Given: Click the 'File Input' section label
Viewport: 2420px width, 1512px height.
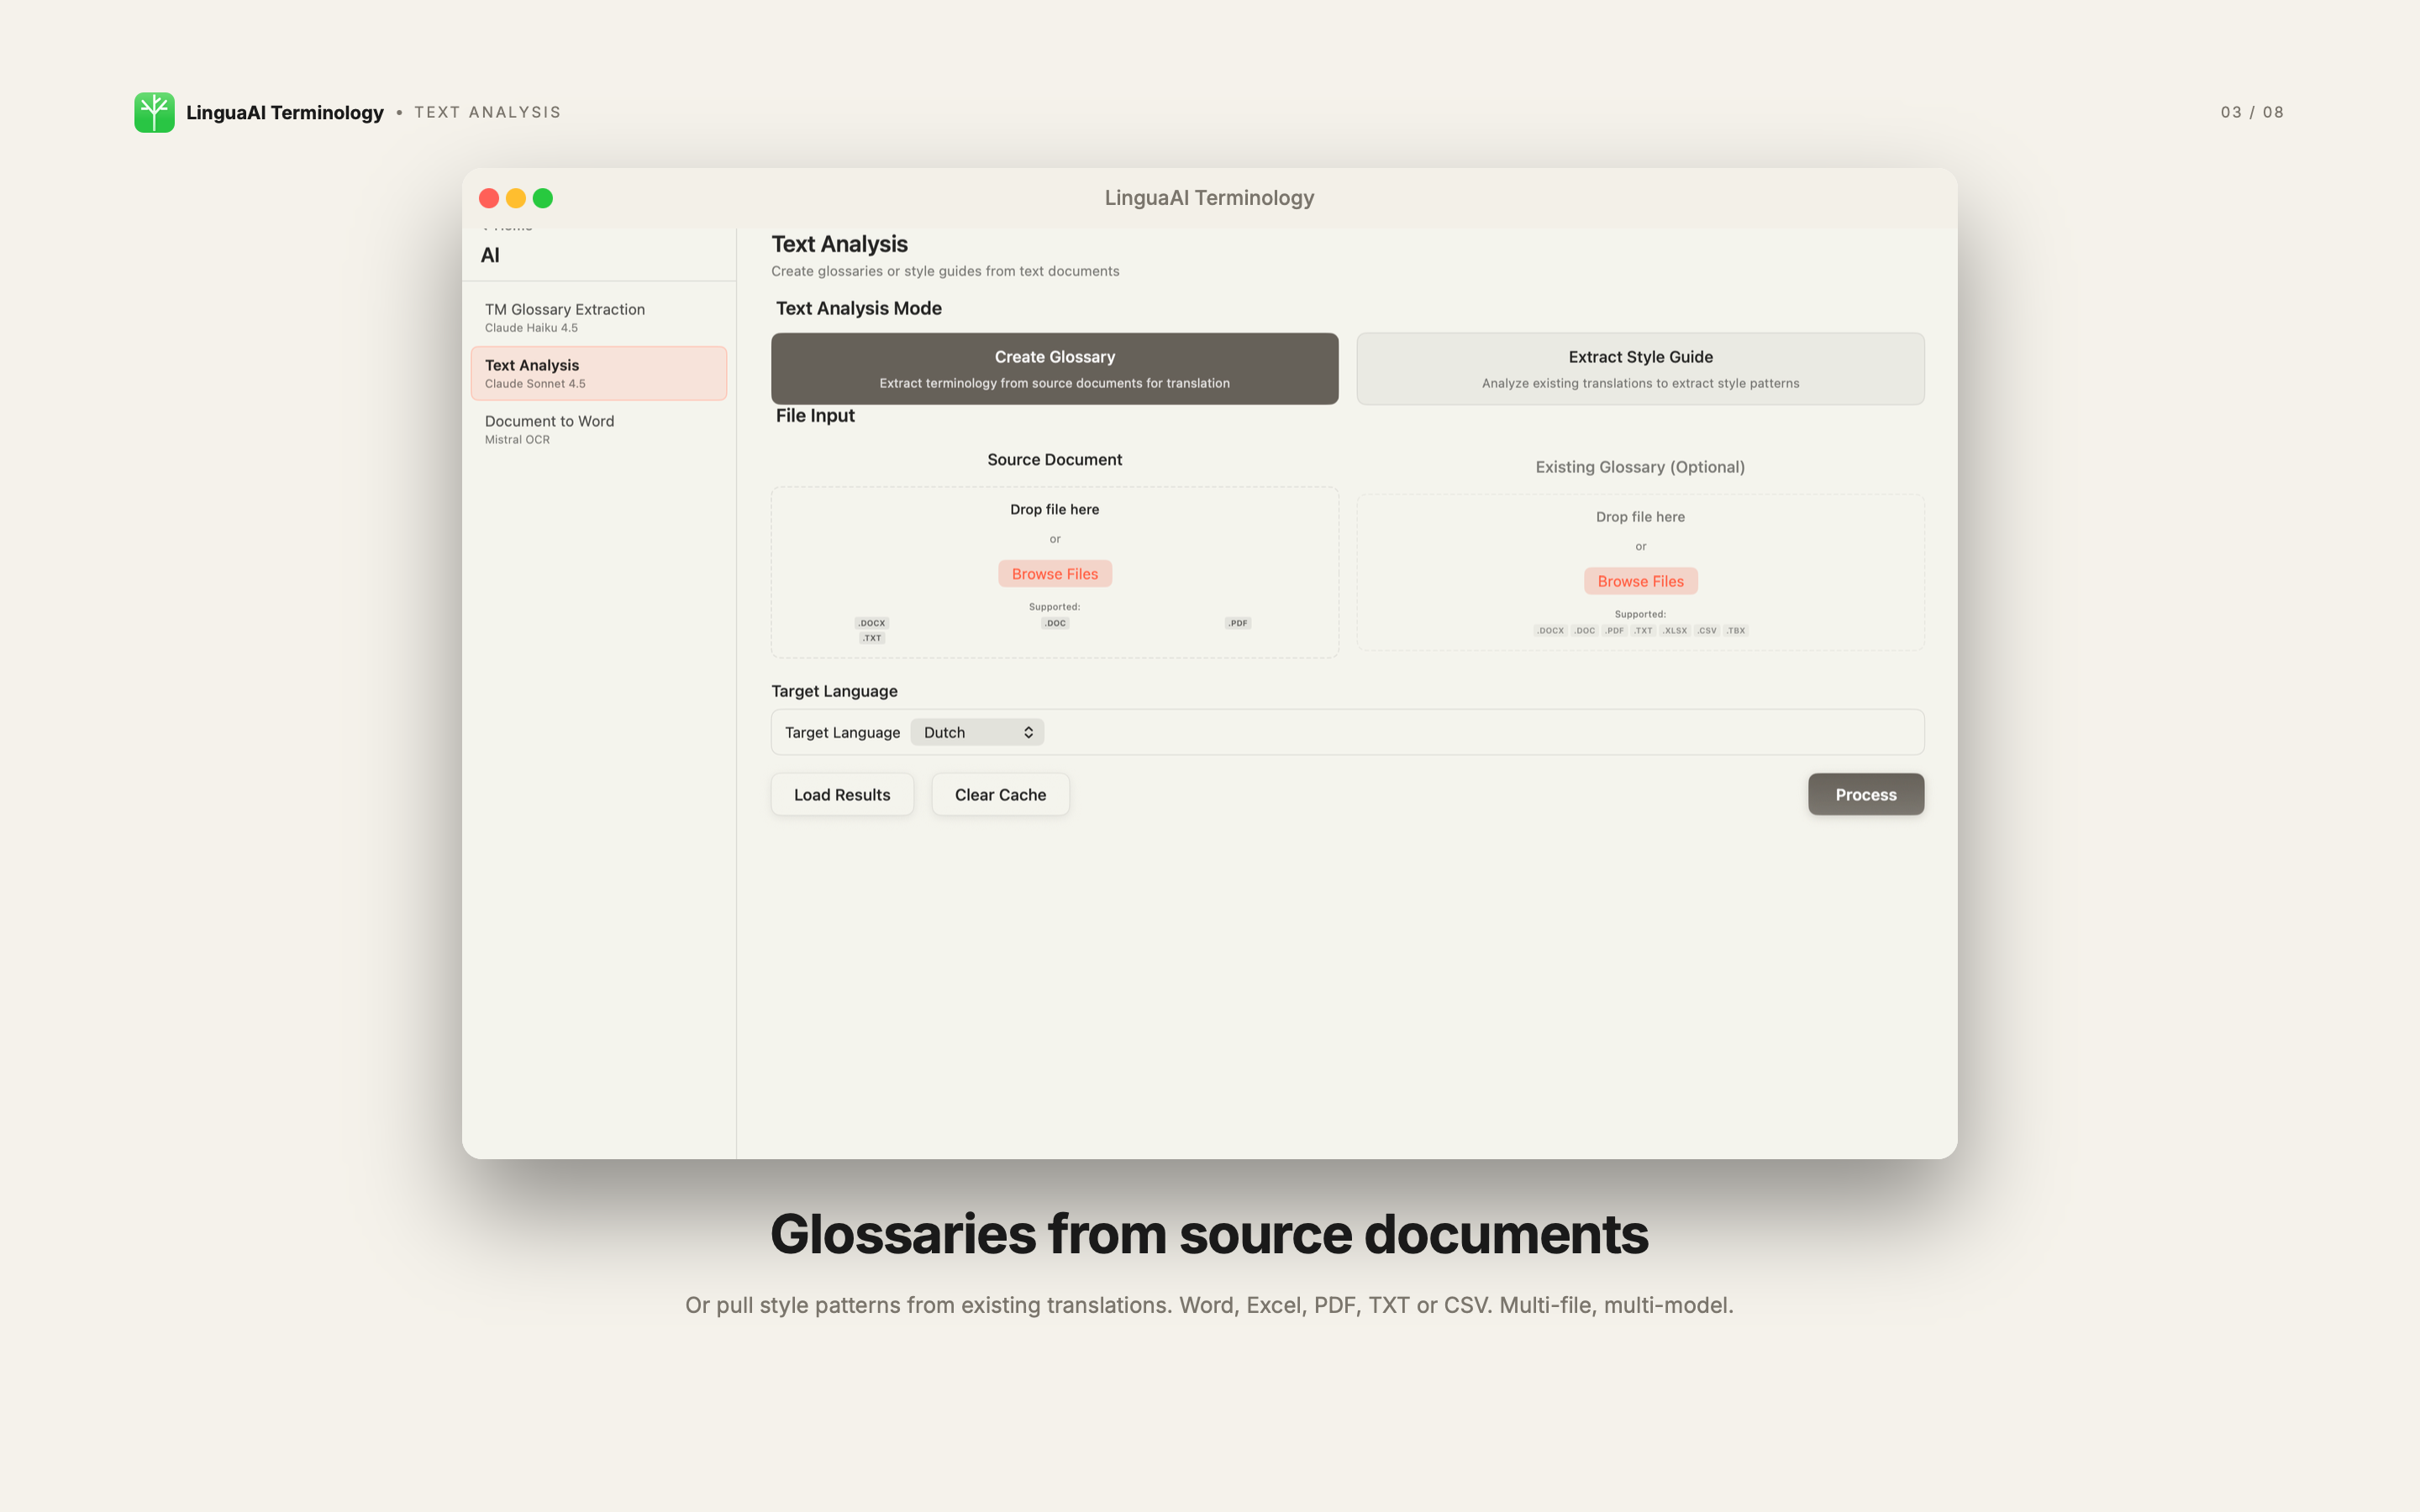Looking at the screenshot, I should click(815, 415).
